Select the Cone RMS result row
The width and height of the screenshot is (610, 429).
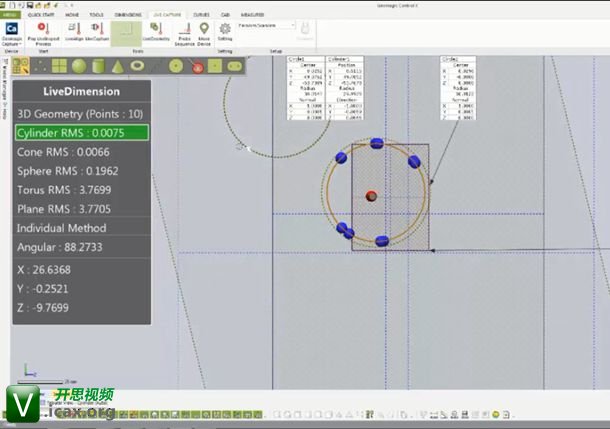point(82,152)
